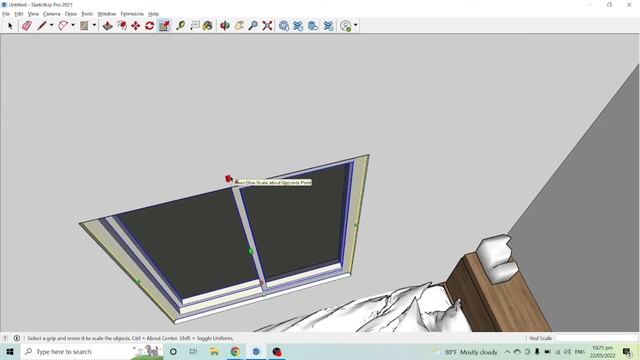Viewport: 640px width, 360px height.
Task: Open the red recorder app taskbar icon
Action: pyautogui.click(x=277, y=351)
